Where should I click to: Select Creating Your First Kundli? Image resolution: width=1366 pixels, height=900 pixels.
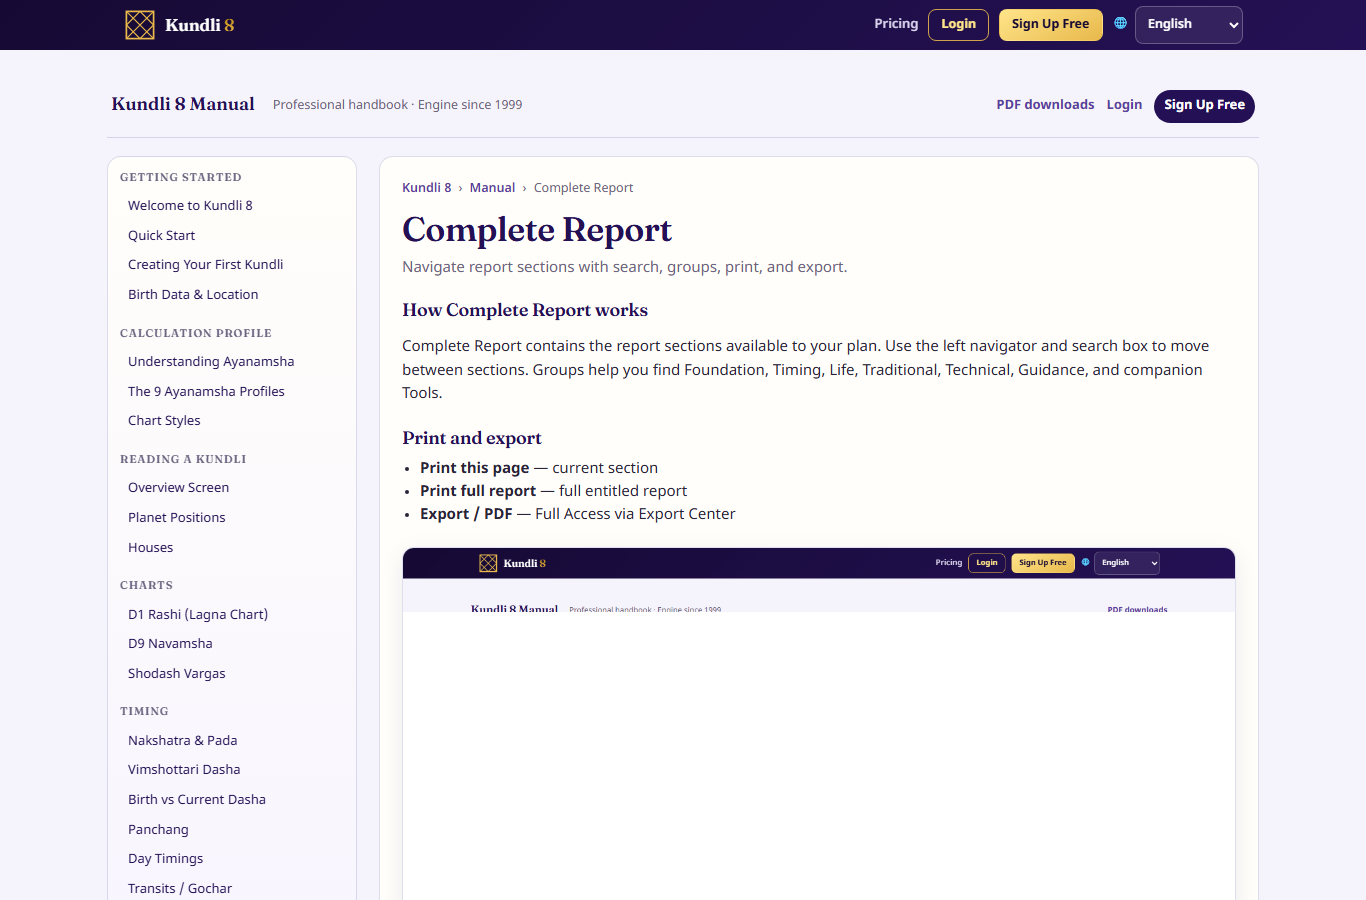pos(205,265)
